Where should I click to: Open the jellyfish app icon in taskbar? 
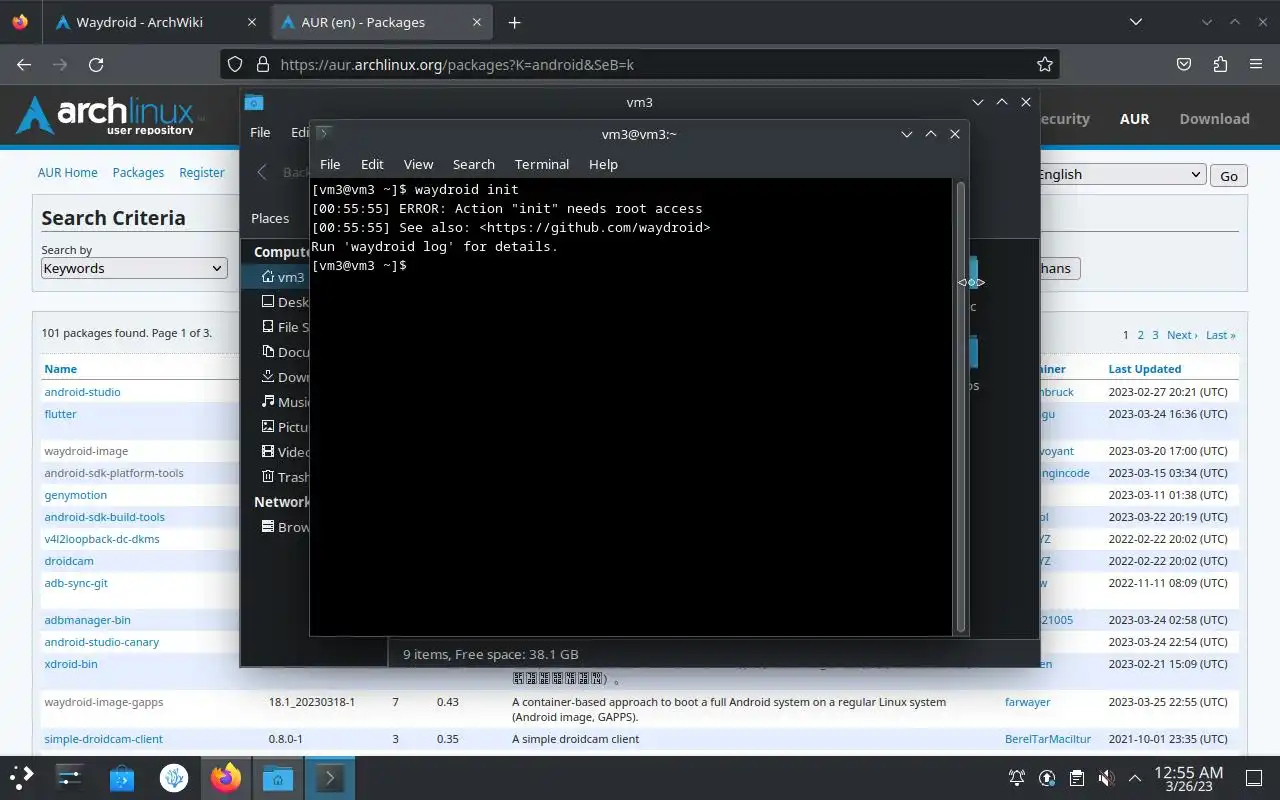(x=174, y=777)
